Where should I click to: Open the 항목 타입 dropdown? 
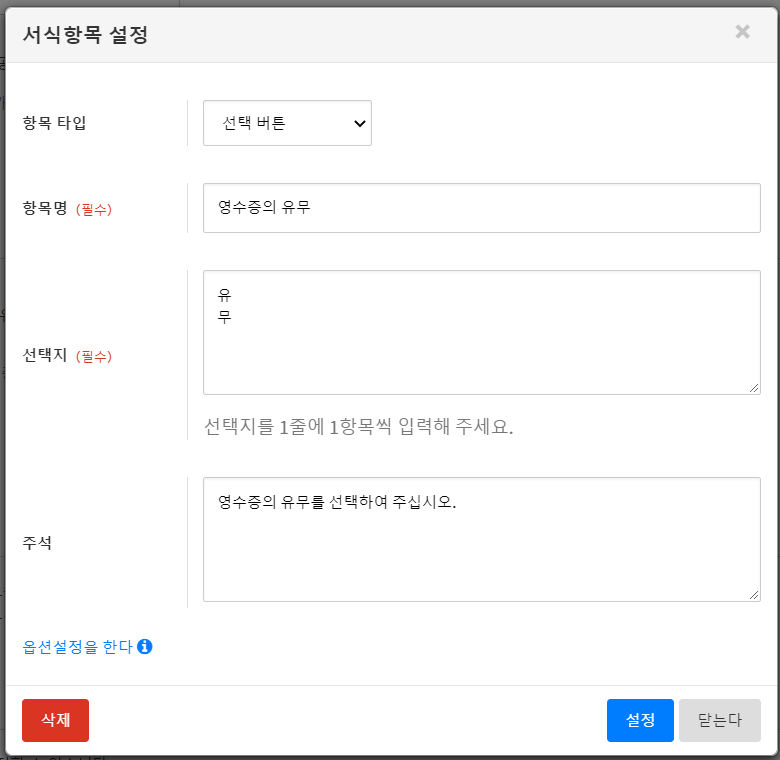click(287, 123)
